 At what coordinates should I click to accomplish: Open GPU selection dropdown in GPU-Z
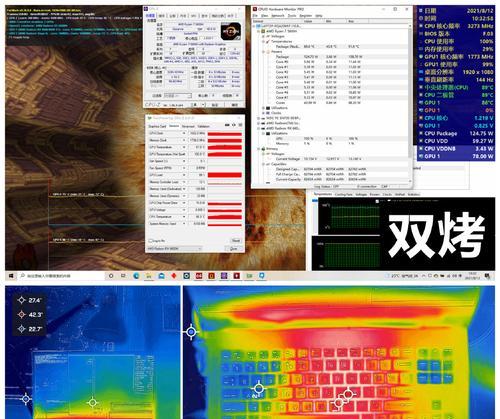175,249
